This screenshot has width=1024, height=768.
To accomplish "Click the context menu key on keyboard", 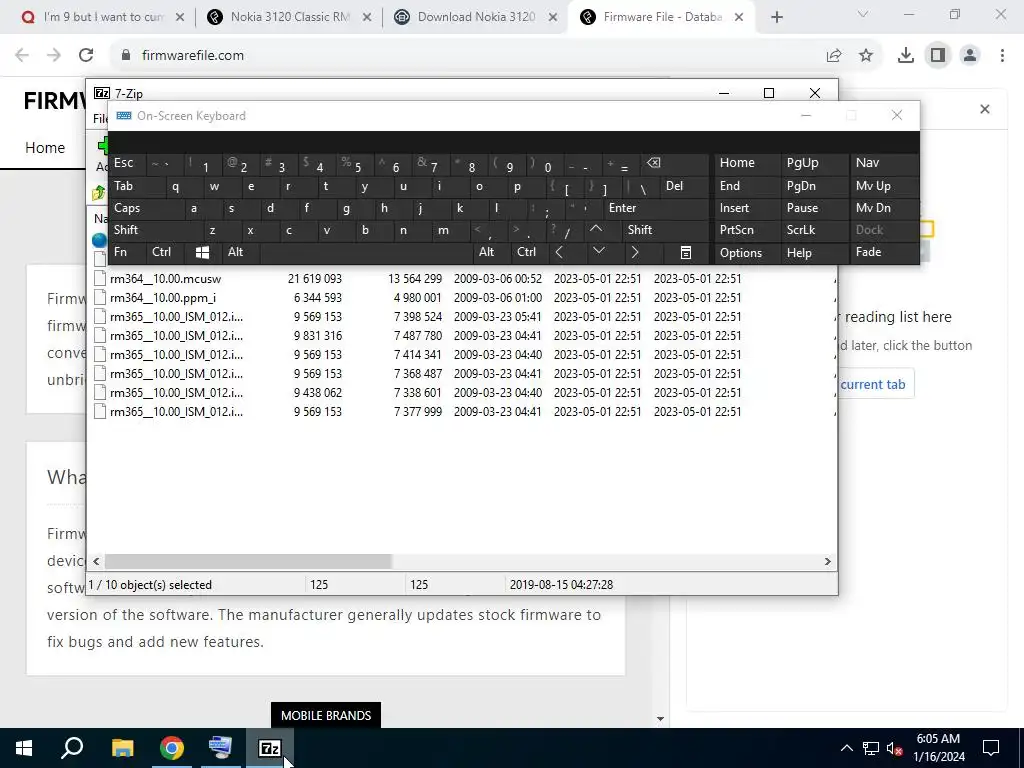I will 686,252.
